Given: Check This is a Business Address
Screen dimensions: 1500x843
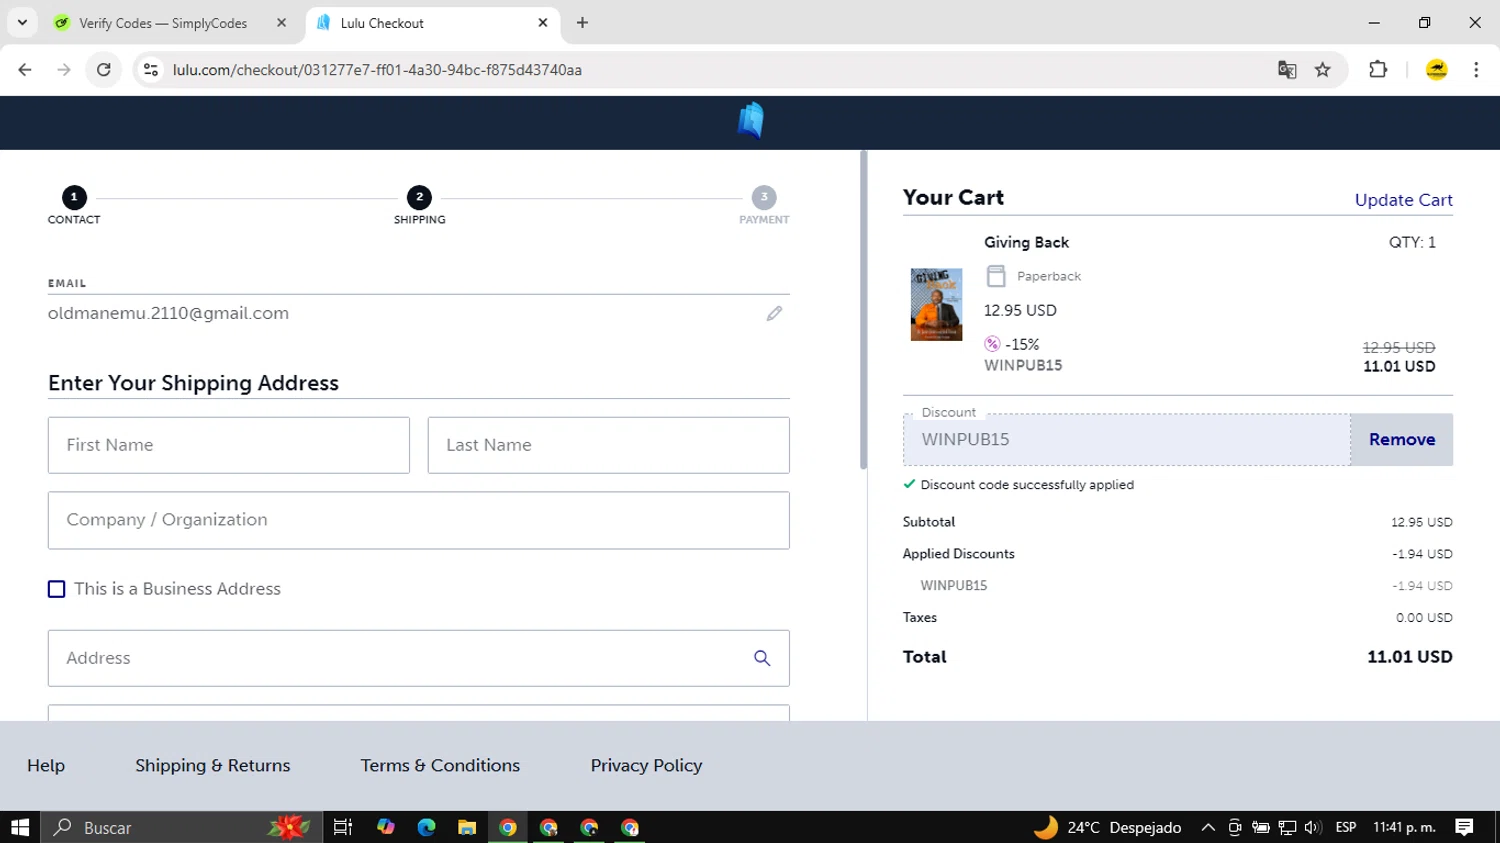Looking at the screenshot, I should click(x=57, y=589).
